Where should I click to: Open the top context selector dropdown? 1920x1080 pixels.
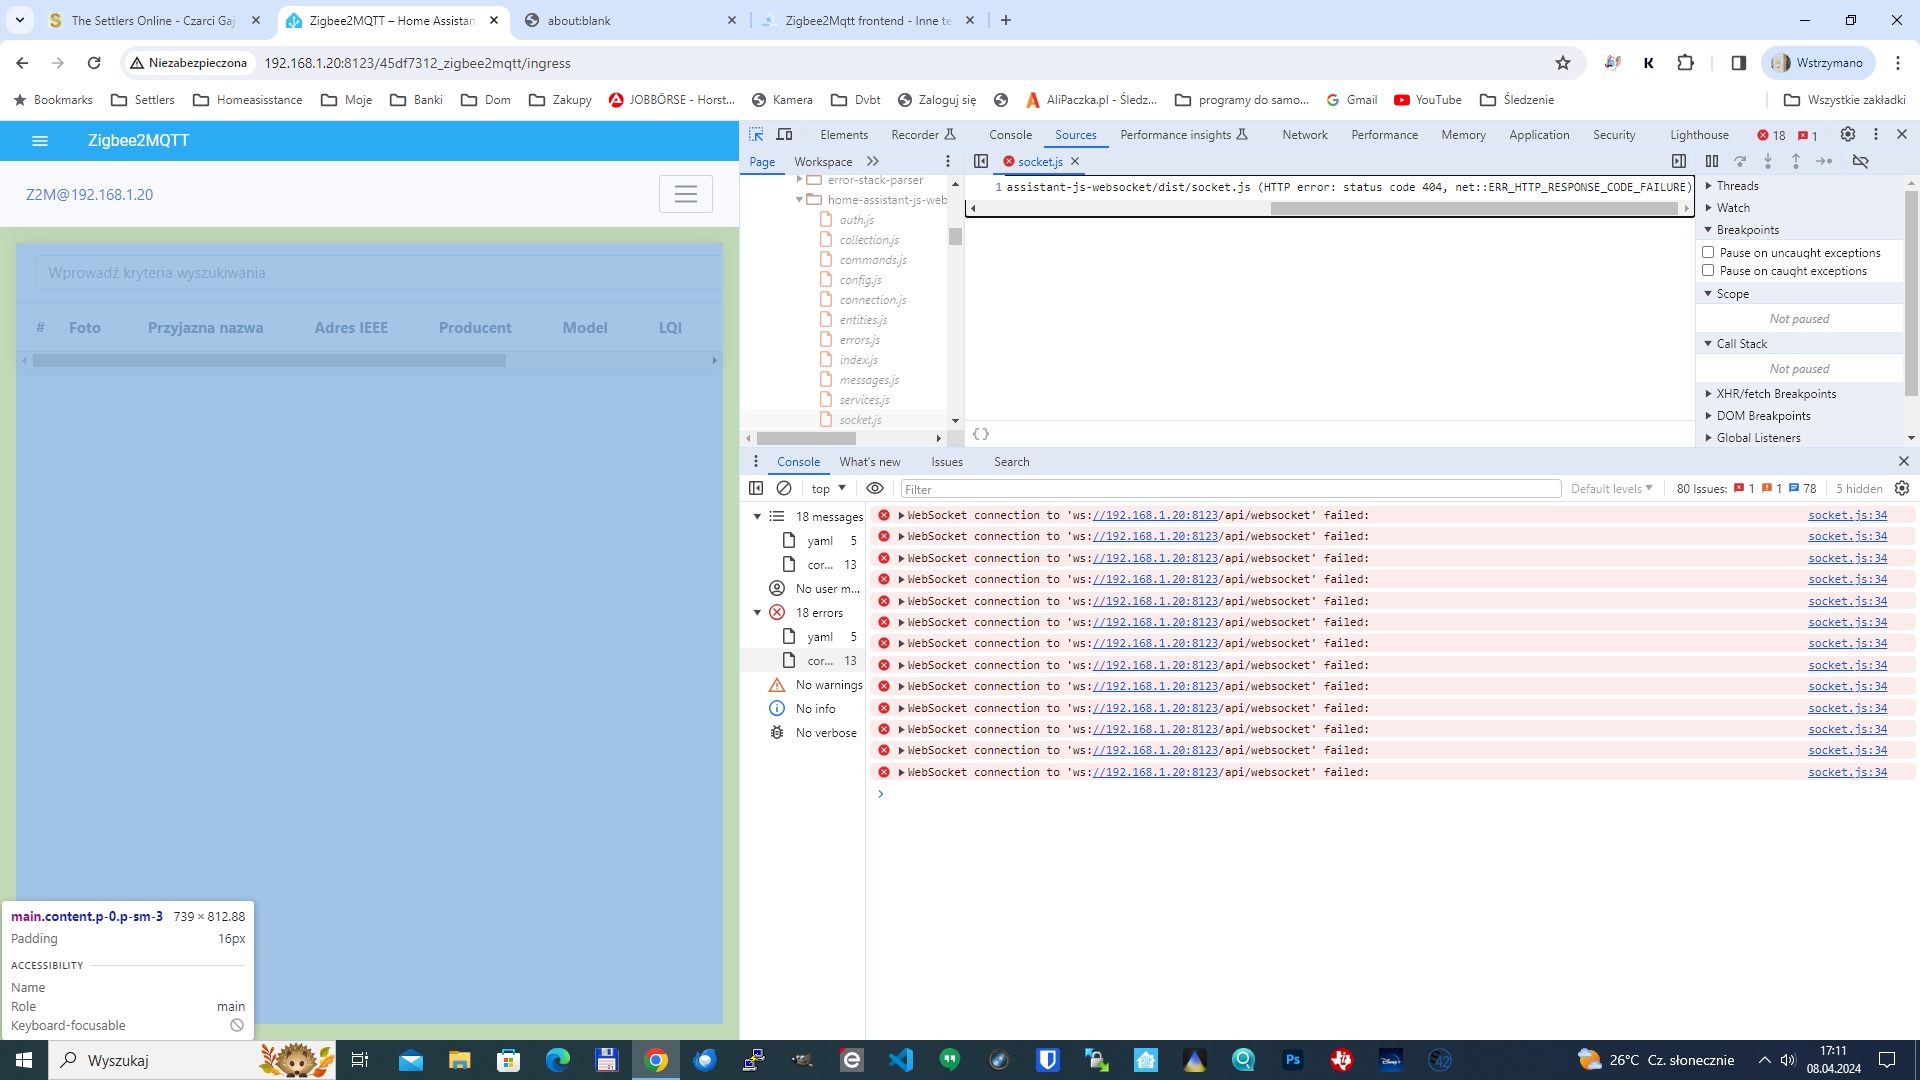[829, 489]
